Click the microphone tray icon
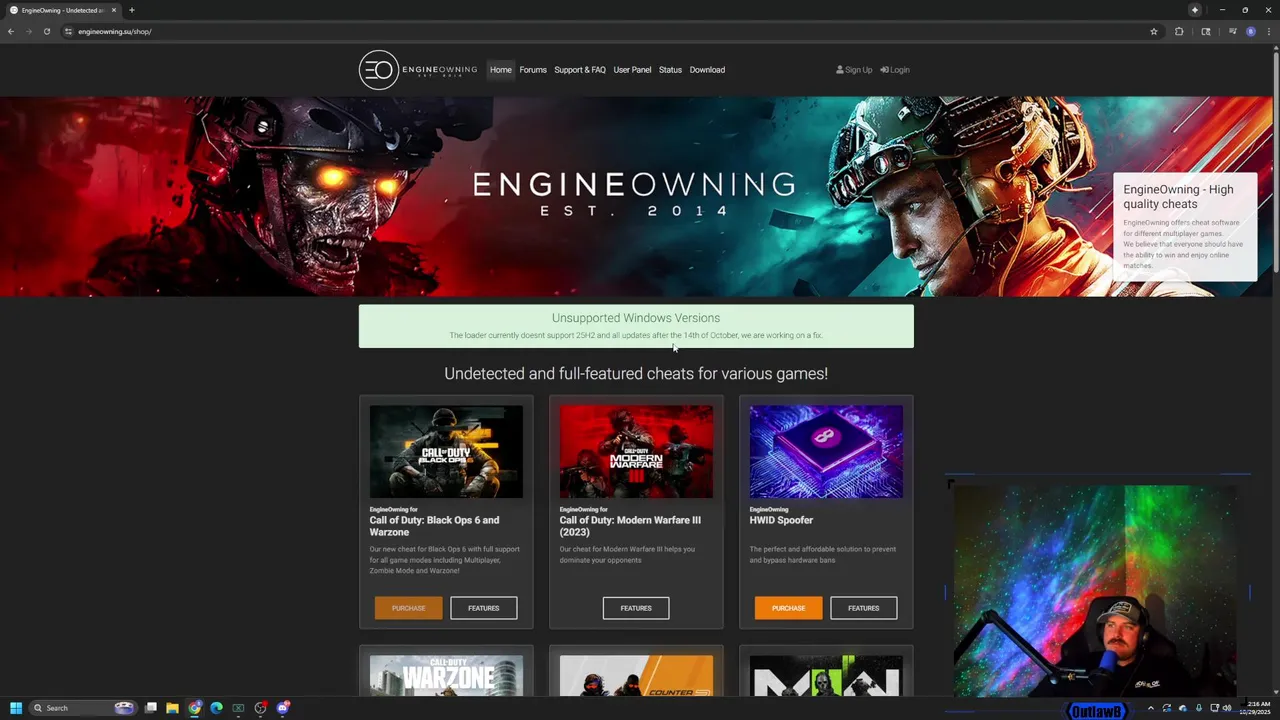The height and width of the screenshot is (720, 1280). point(1199,708)
